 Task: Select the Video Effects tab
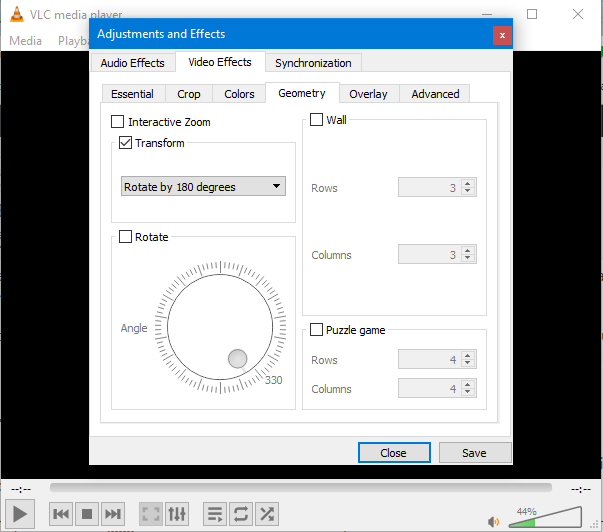[220, 62]
